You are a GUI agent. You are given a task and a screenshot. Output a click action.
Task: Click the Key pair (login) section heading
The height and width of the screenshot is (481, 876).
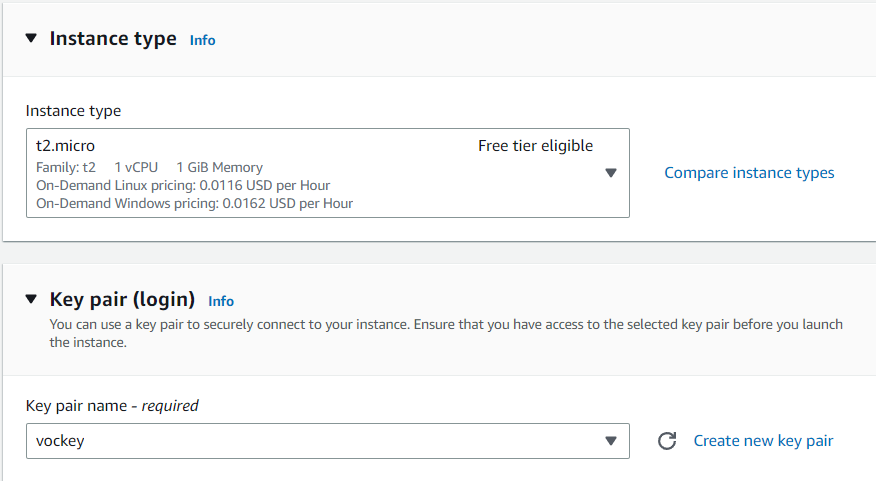pos(122,299)
